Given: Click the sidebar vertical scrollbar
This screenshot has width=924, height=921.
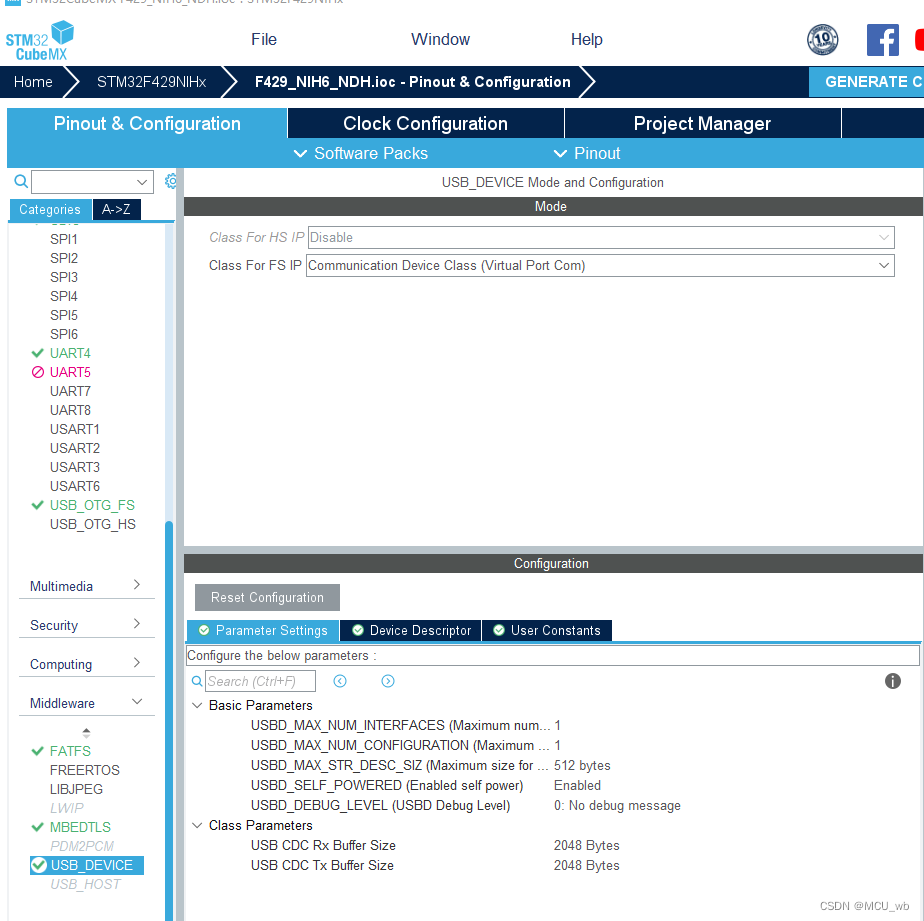Looking at the screenshot, I should coord(169,719).
